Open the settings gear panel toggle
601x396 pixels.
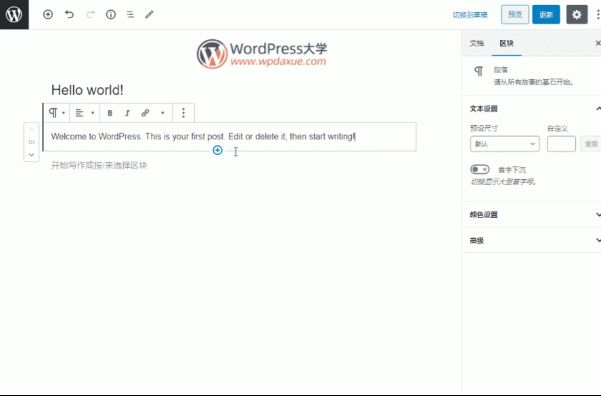click(576, 15)
